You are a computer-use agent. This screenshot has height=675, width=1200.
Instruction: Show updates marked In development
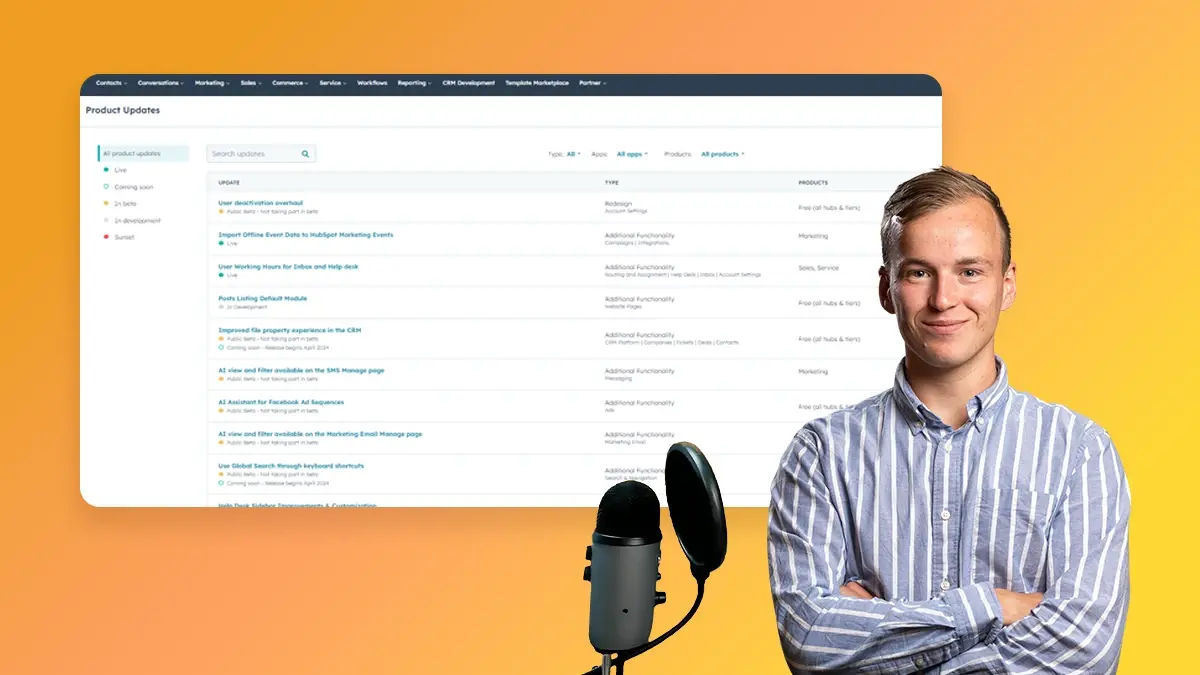coord(137,220)
